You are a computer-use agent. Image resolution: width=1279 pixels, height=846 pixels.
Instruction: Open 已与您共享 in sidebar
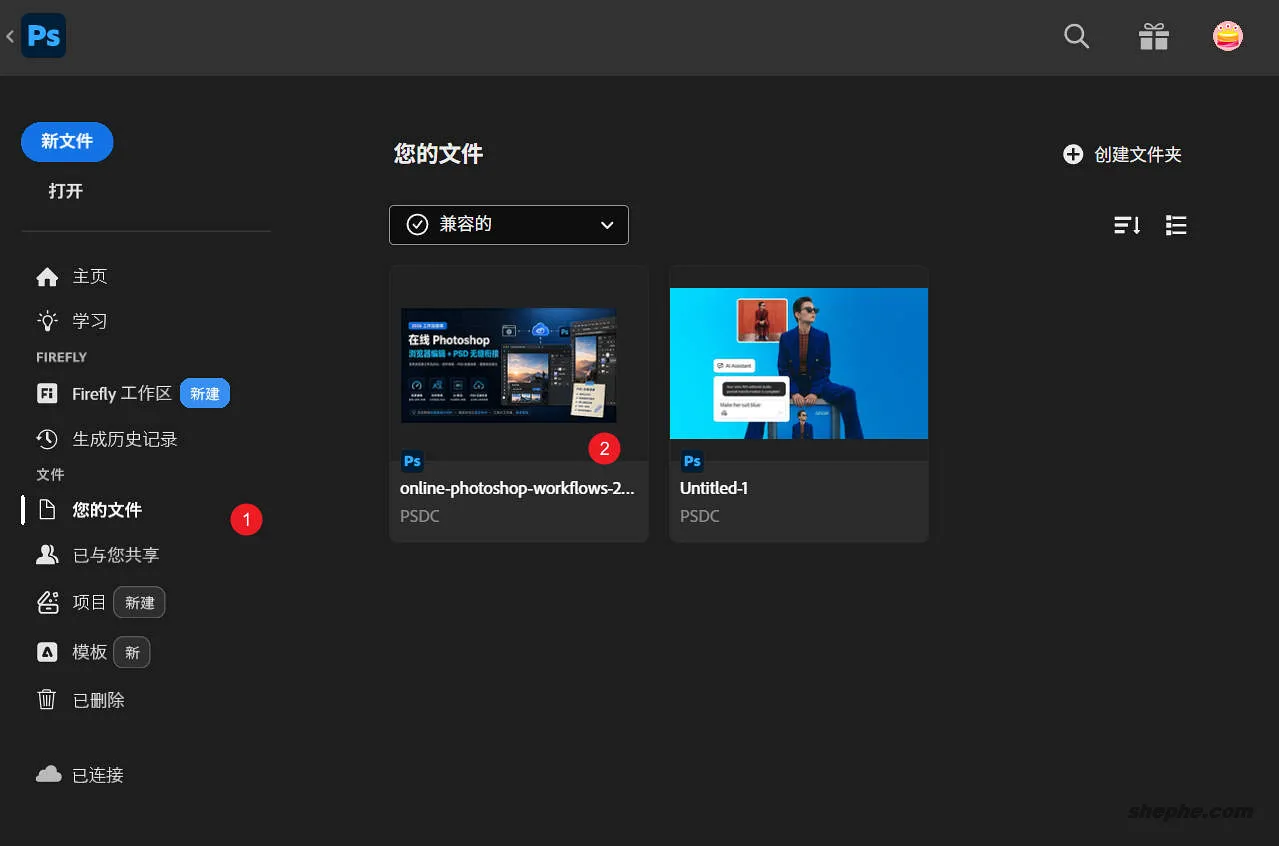coord(116,555)
